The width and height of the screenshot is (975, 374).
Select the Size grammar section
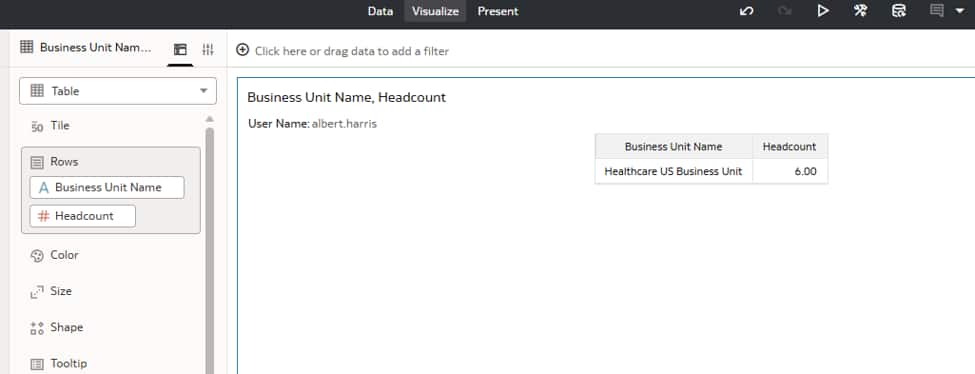(60, 291)
